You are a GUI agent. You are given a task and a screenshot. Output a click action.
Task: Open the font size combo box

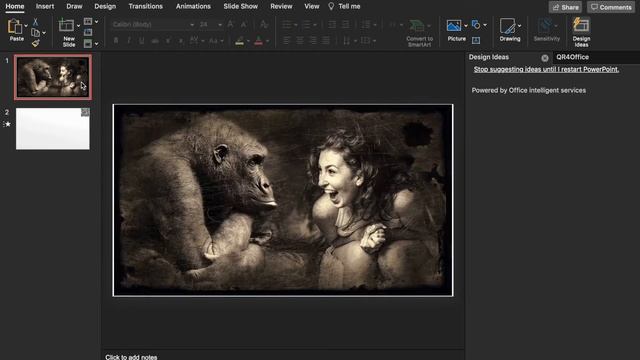click(x=211, y=24)
